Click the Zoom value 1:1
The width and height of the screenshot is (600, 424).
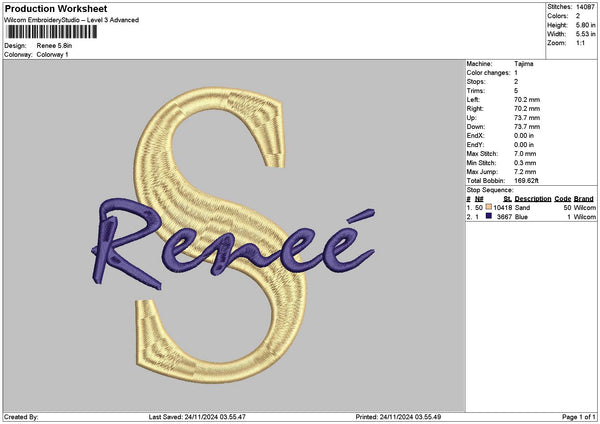pyautogui.click(x=580, y=43)
